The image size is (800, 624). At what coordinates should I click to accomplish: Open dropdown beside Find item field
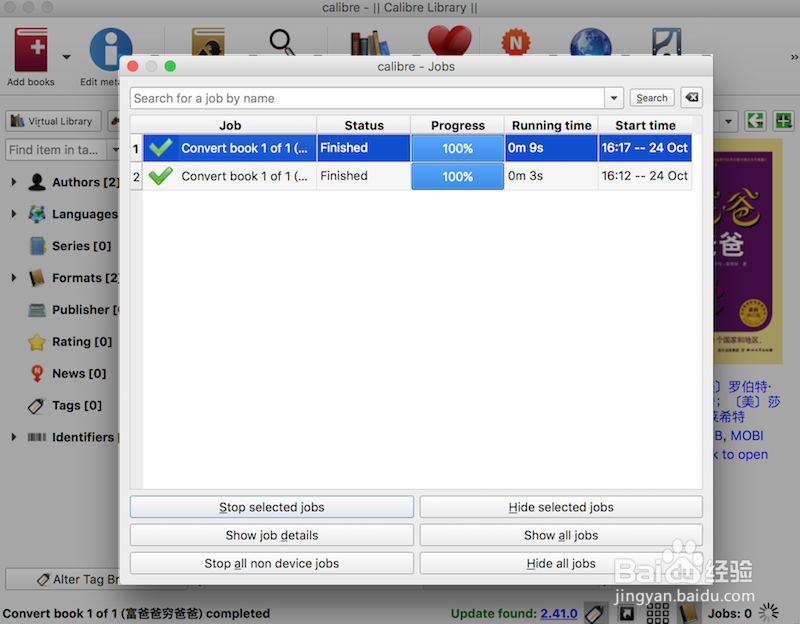[115, 149]
